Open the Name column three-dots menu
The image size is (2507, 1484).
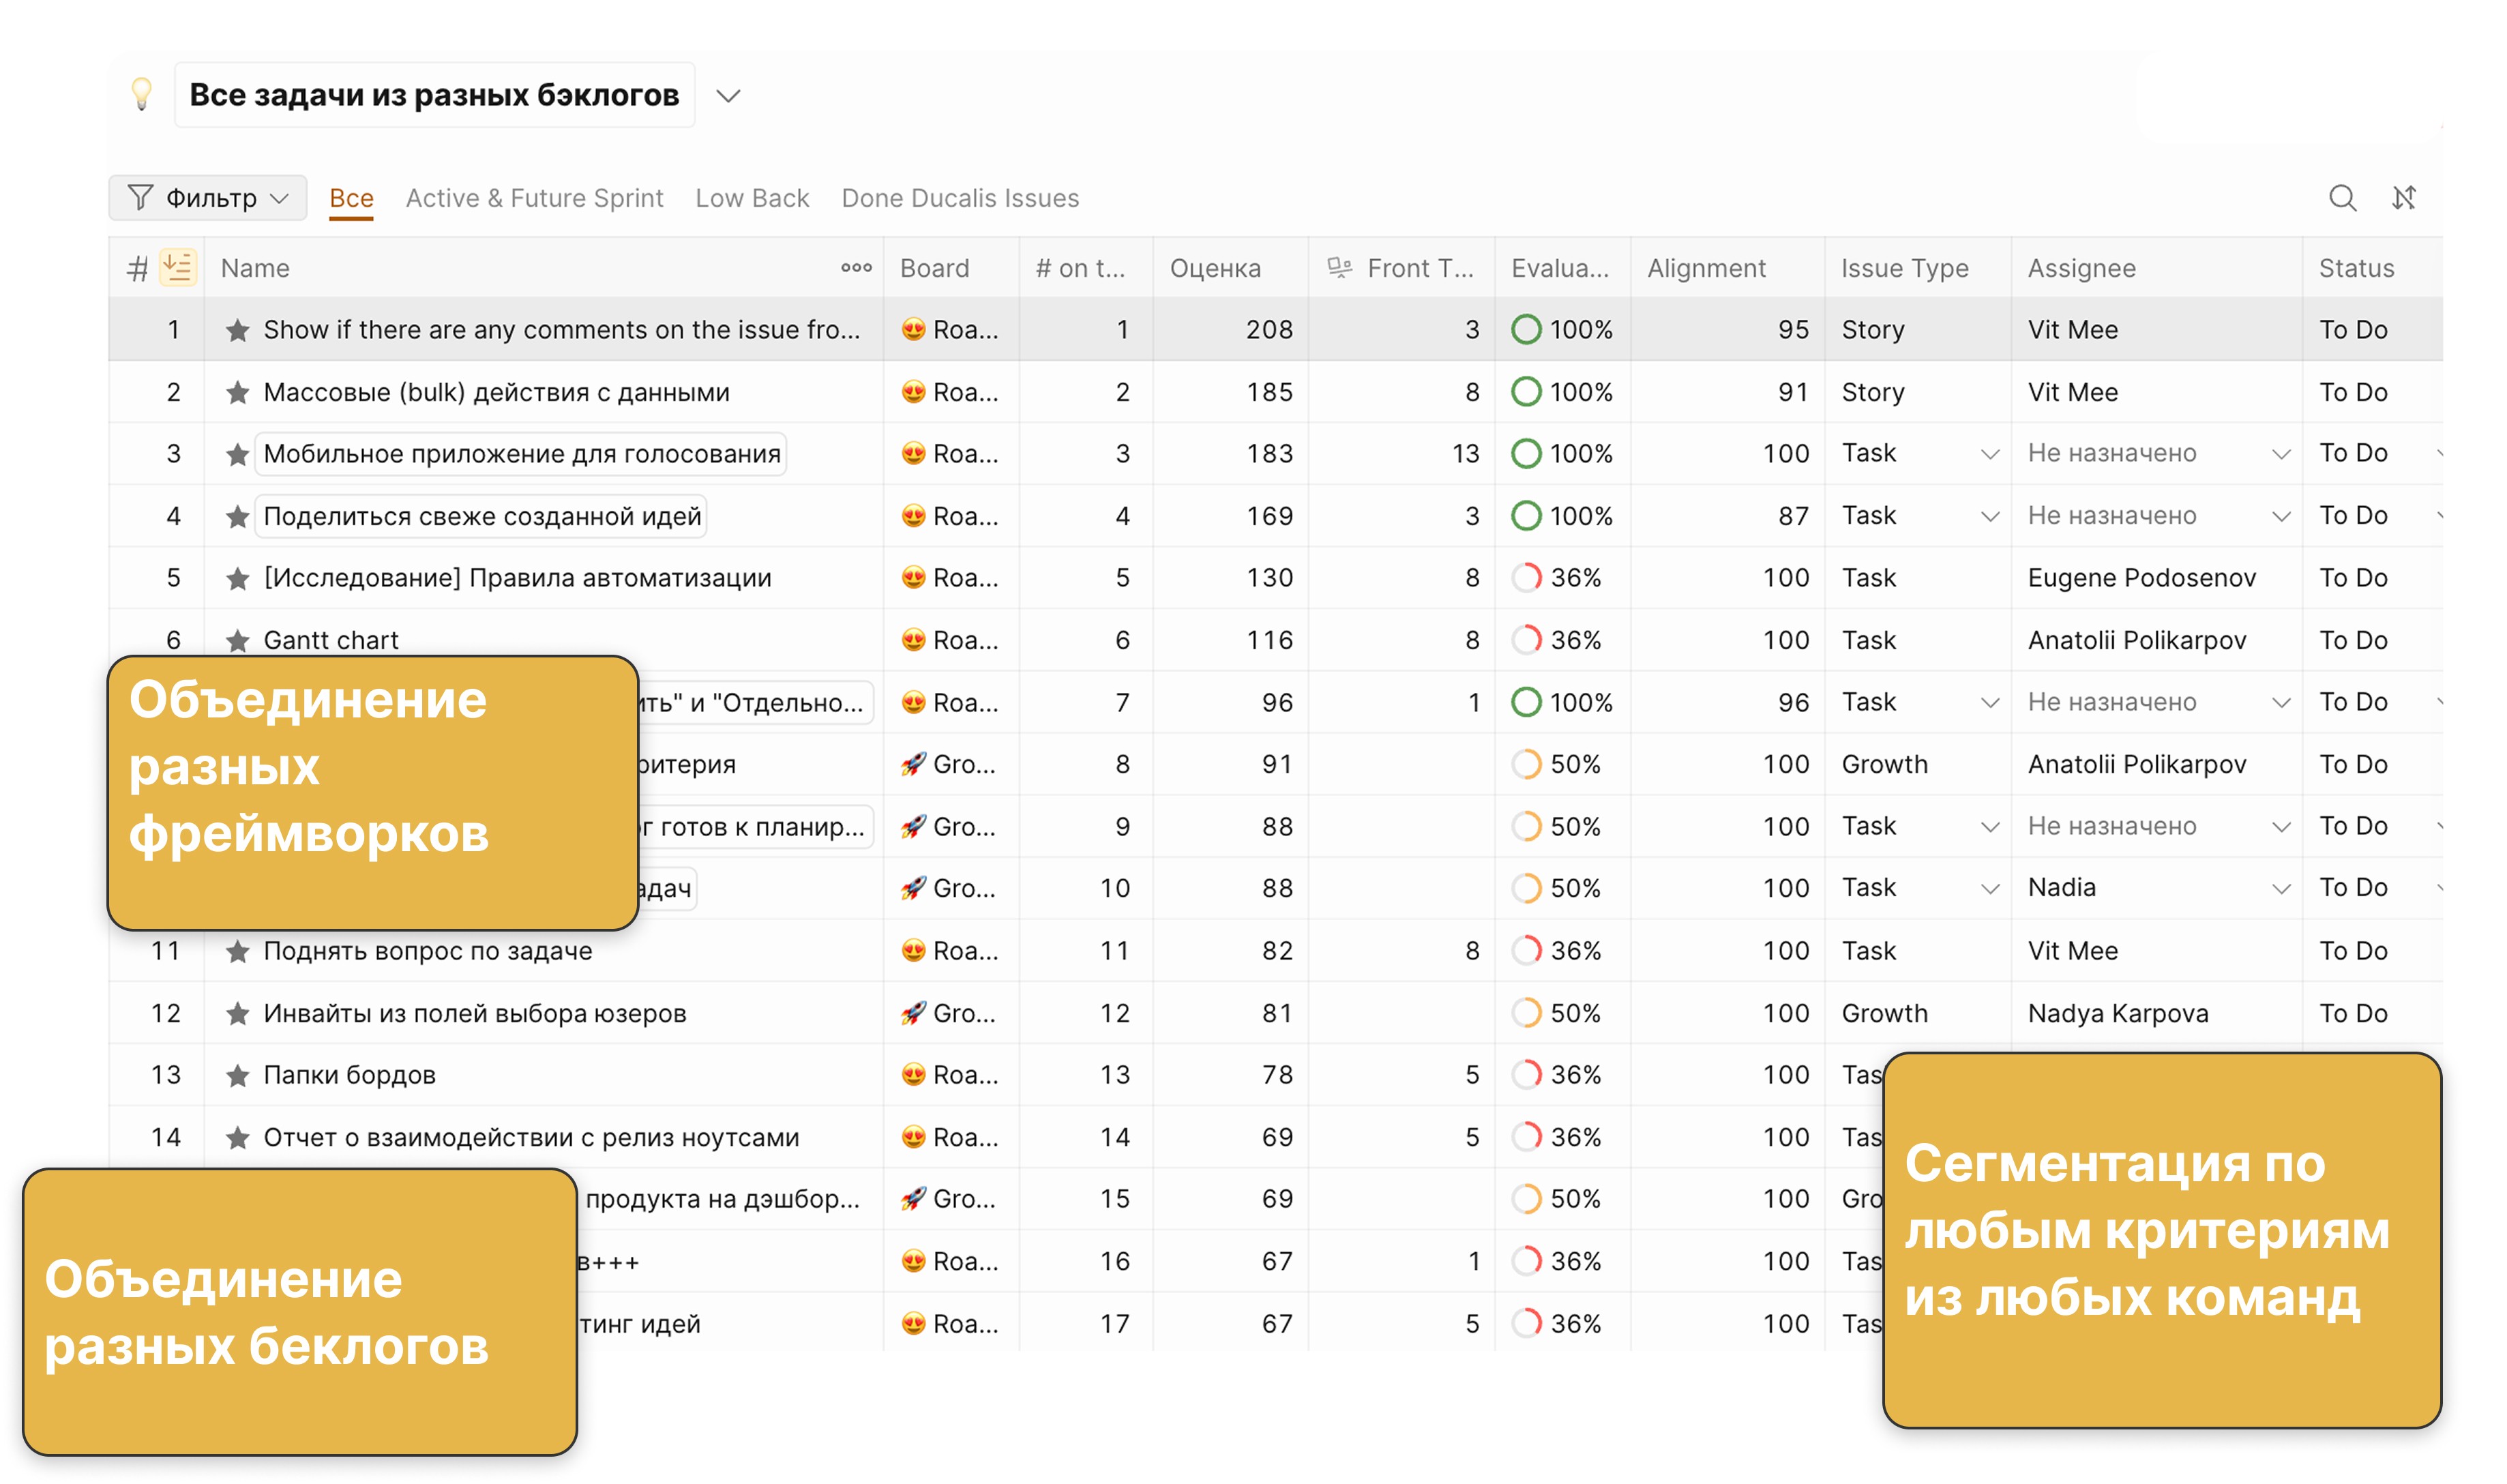(856, 268)
